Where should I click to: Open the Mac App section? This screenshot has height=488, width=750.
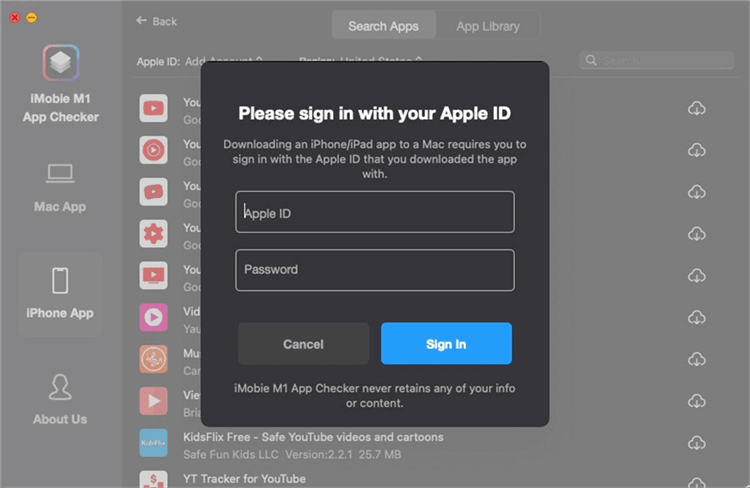60,188
